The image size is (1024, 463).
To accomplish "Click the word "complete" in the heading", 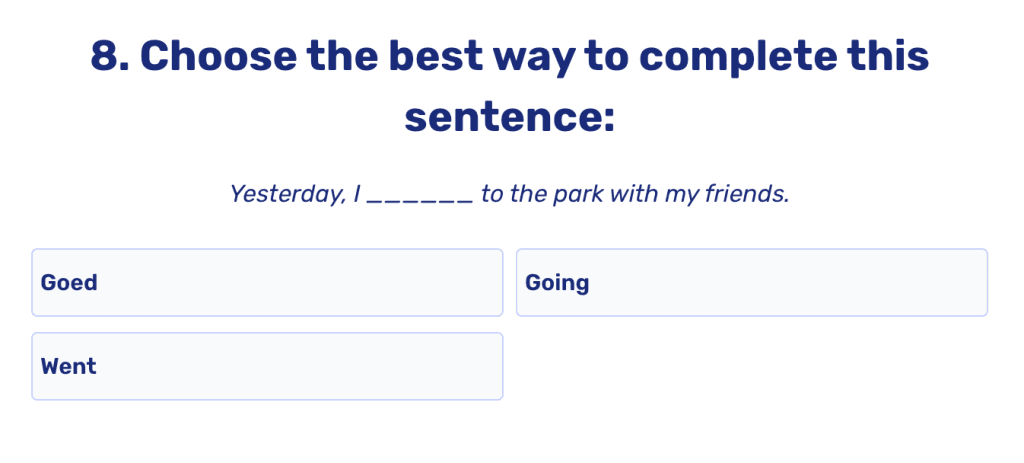I will [739, 57].
